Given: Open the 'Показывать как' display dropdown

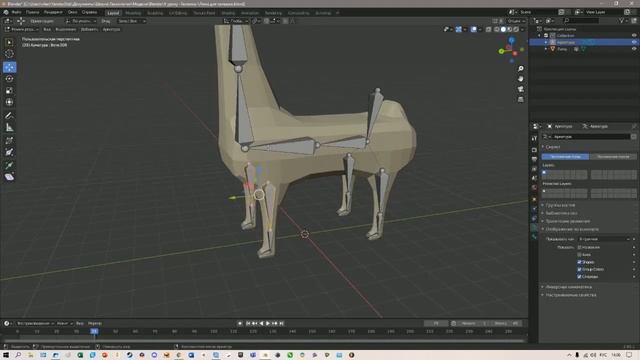Looking at the screenshot, I should pyautogui.click(x=604, y=239).
